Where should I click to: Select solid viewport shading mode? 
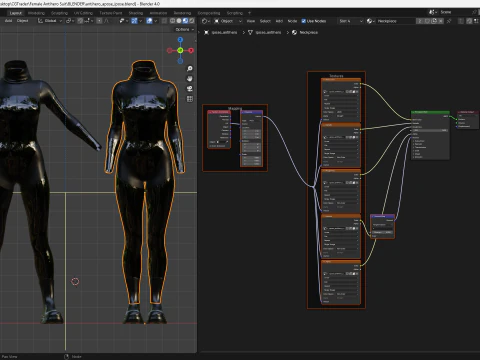[x=179, y=21]
